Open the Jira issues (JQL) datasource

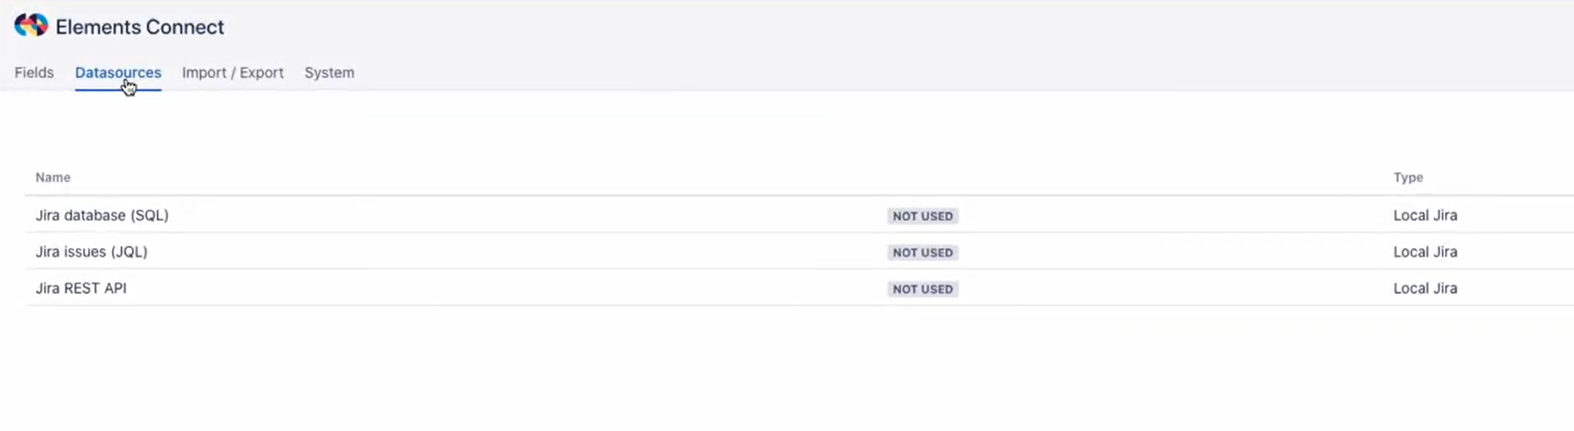[x=91, y=252]
